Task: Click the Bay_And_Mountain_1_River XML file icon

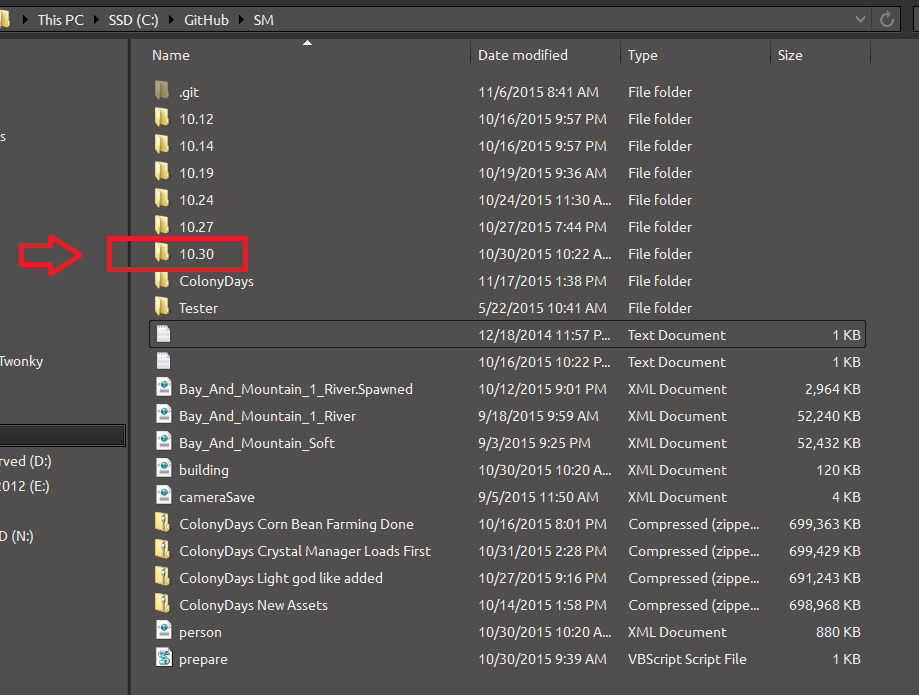Action: [x=164, y=414]
